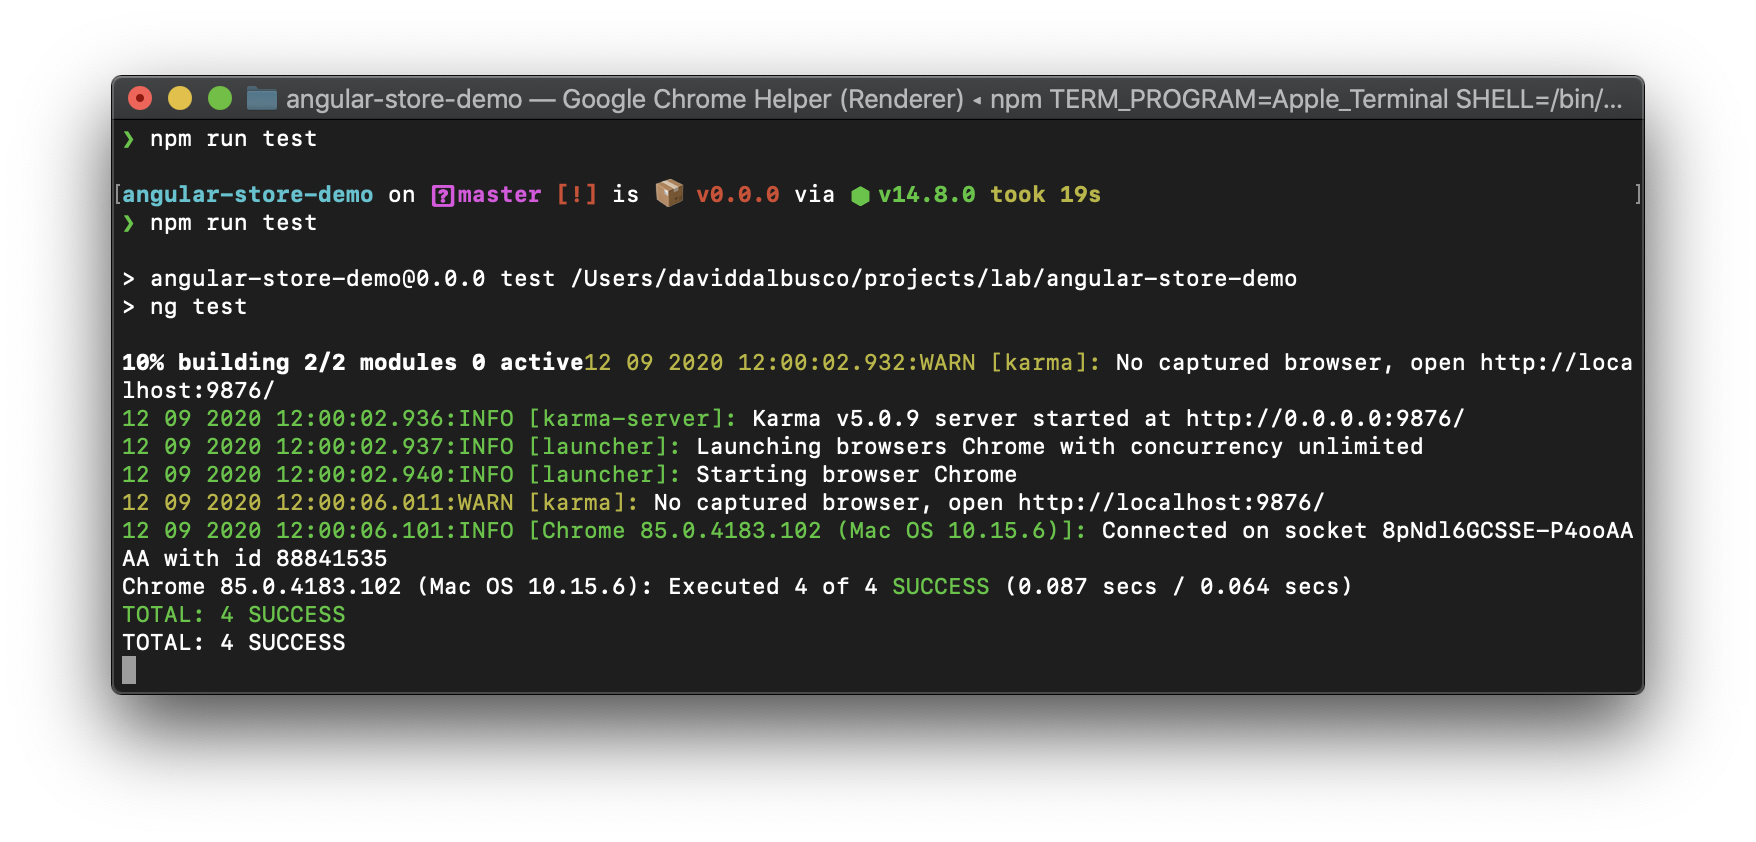1756x842 pixels.
Task: Click the socket id '8pNdl6GCSSE-P4ooAA'
Action: (1507, 531)
